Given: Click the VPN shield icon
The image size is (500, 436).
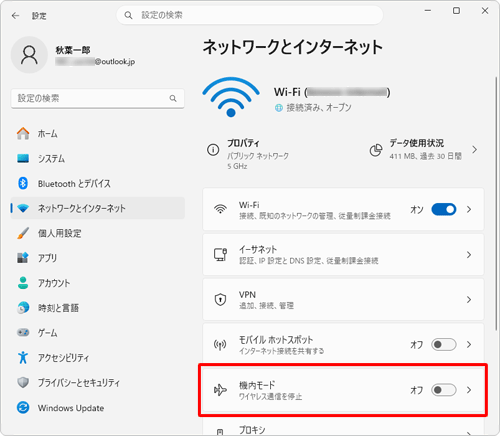Looking at the screenshot, I should click(x=220, y=299).
